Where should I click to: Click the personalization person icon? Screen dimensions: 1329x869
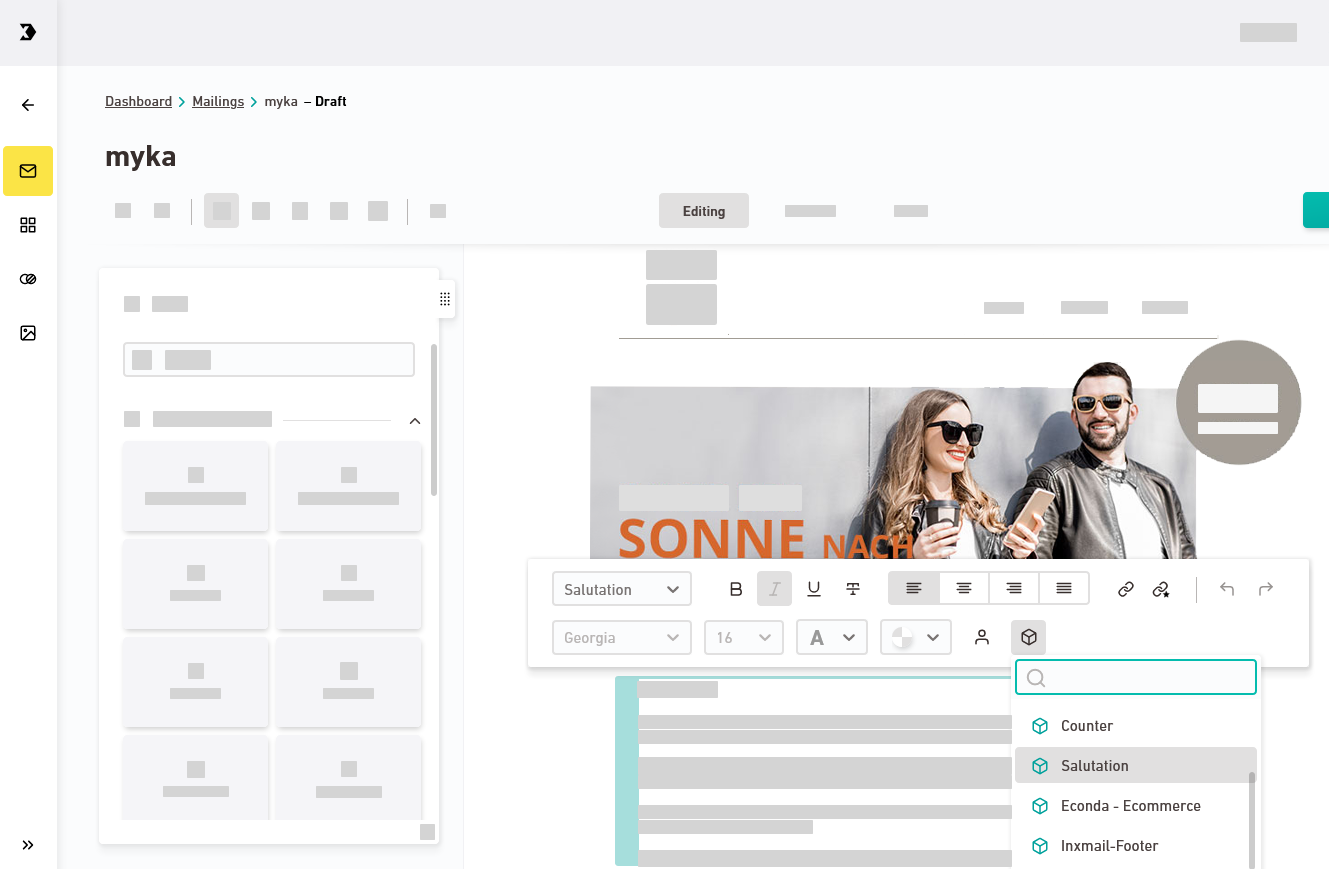coord(982,637)
